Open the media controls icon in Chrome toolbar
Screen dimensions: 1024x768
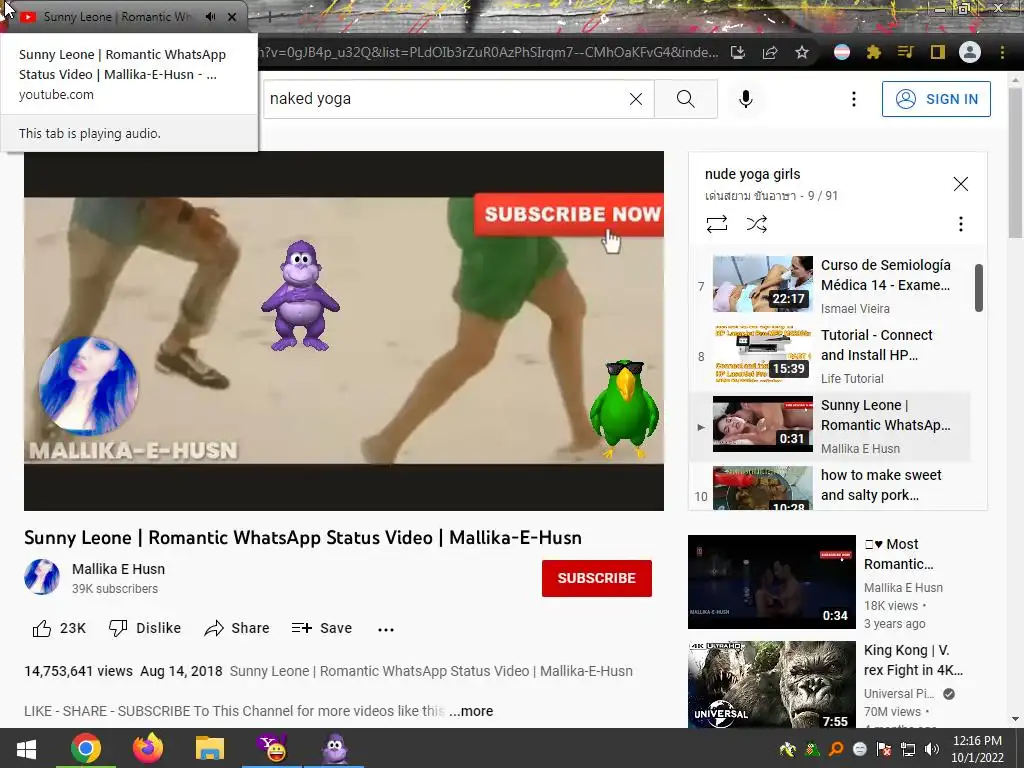point(905,52)
